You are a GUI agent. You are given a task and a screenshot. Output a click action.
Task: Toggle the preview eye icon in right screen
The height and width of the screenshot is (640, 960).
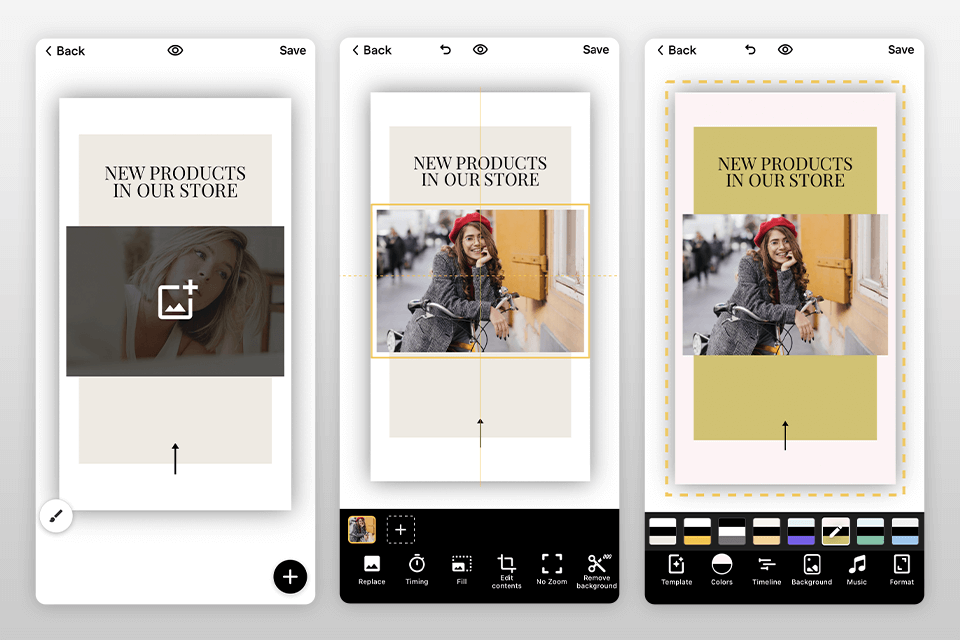click(785, 50)
